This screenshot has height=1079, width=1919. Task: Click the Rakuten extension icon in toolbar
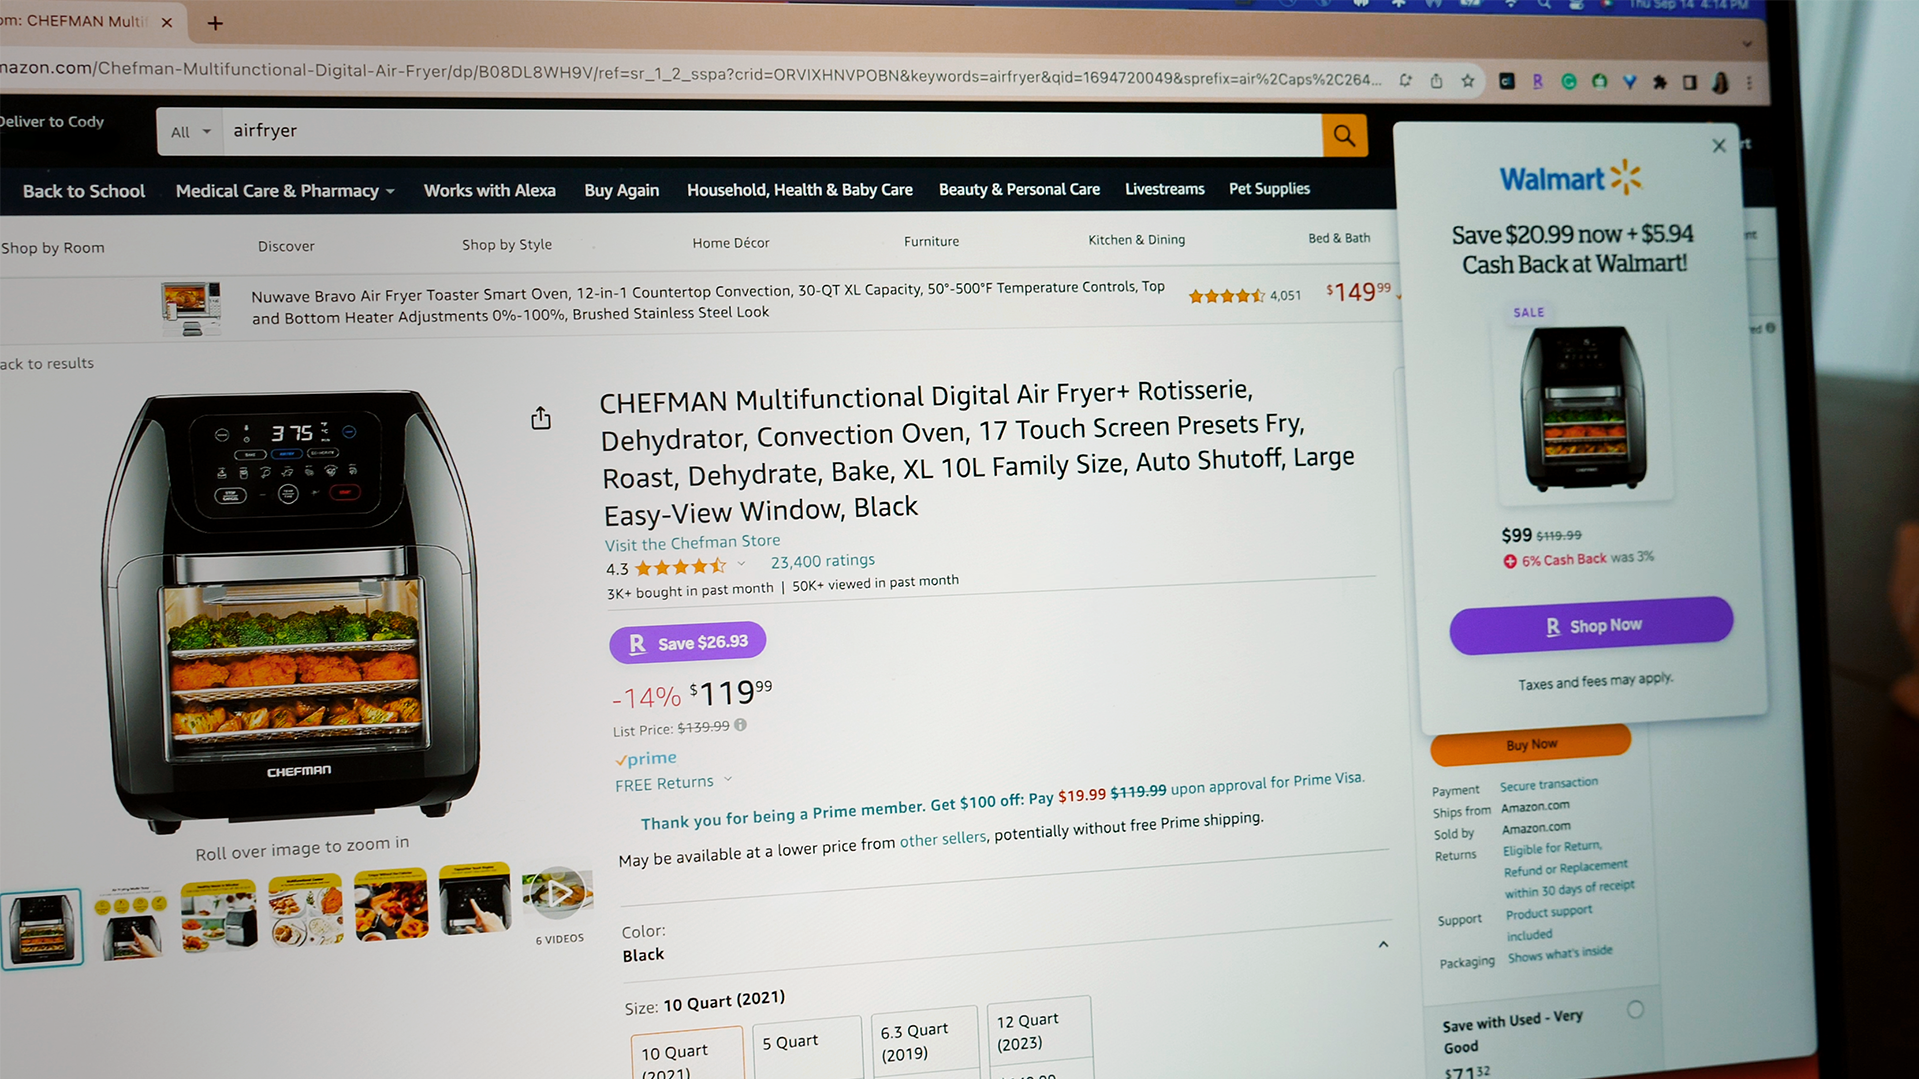tap(1537, 82)
